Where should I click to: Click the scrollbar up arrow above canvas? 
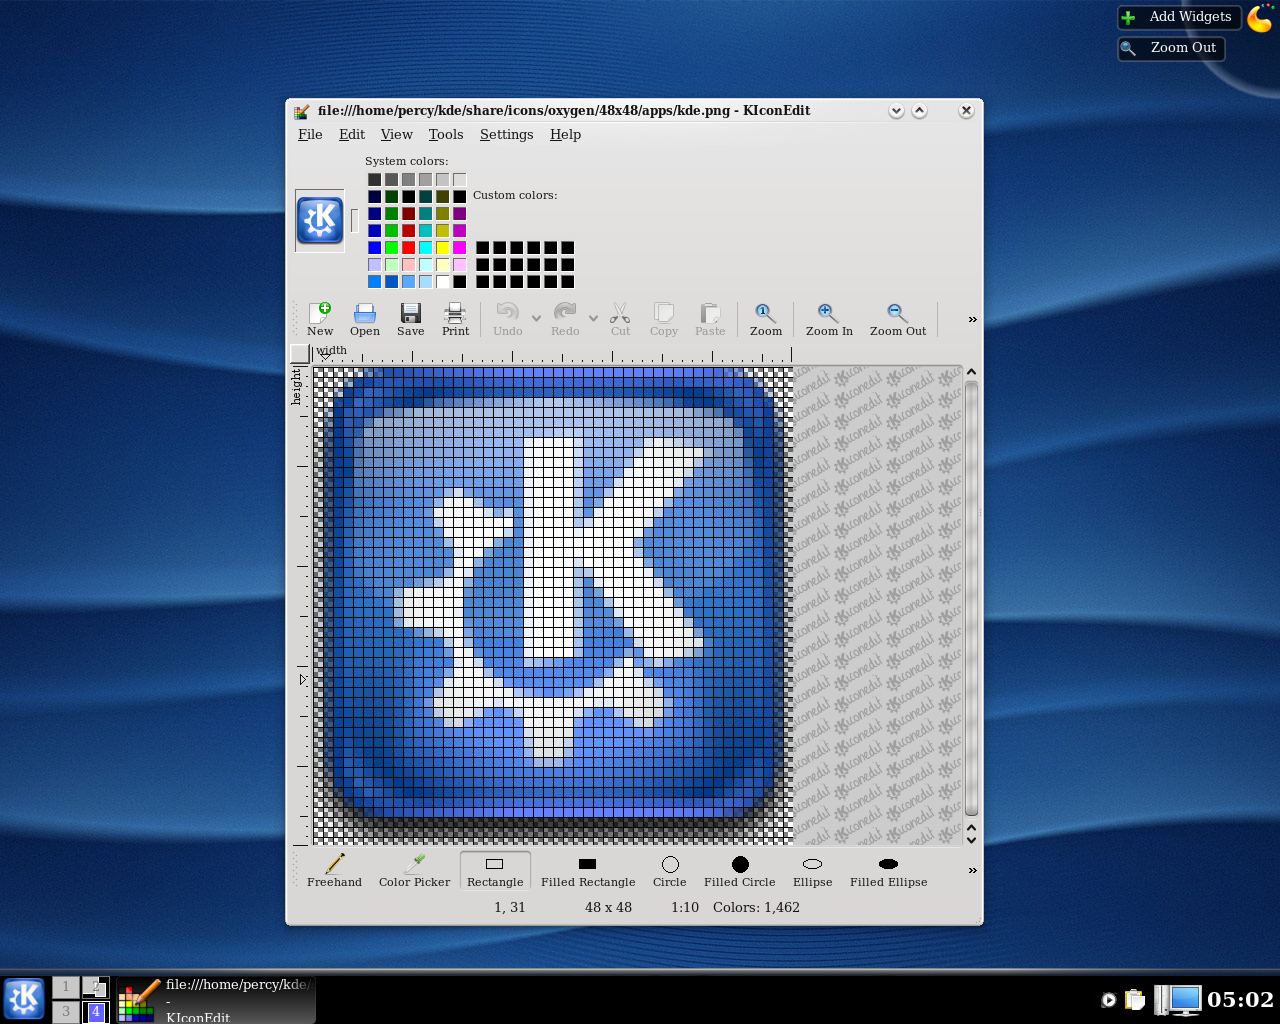971,372
